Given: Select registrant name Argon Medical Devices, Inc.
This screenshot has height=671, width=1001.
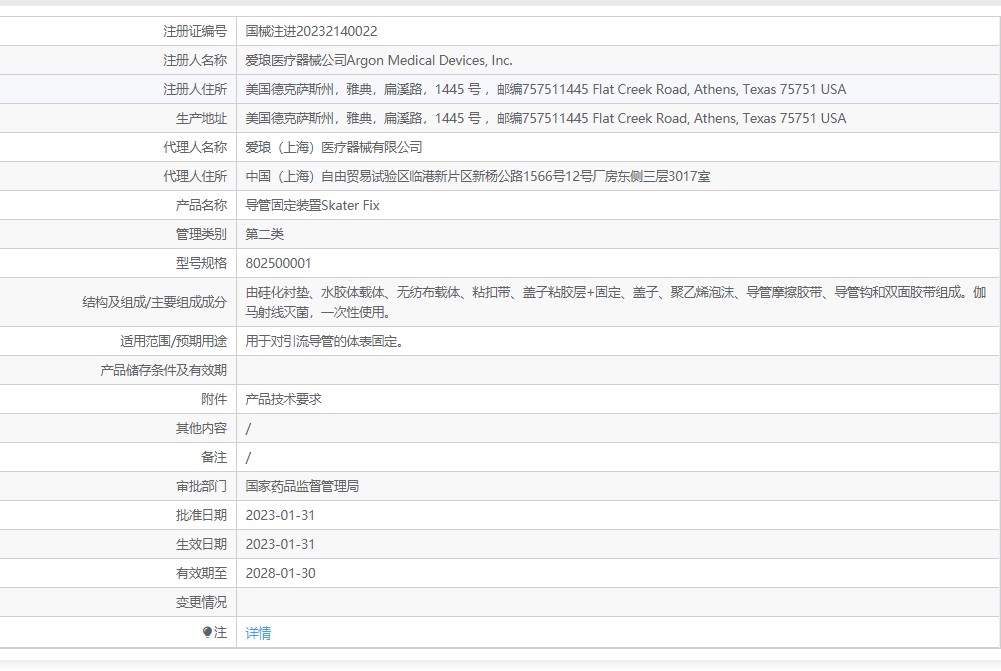Looking at the screenshot, I should click(x=429, y=61).
